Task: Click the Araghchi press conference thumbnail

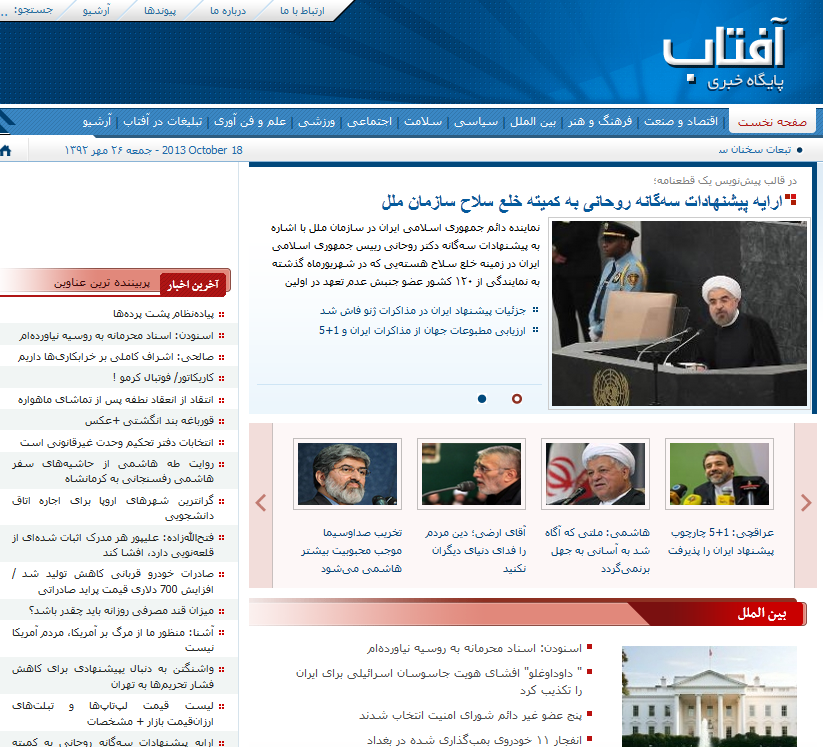Action: point(719,474)
